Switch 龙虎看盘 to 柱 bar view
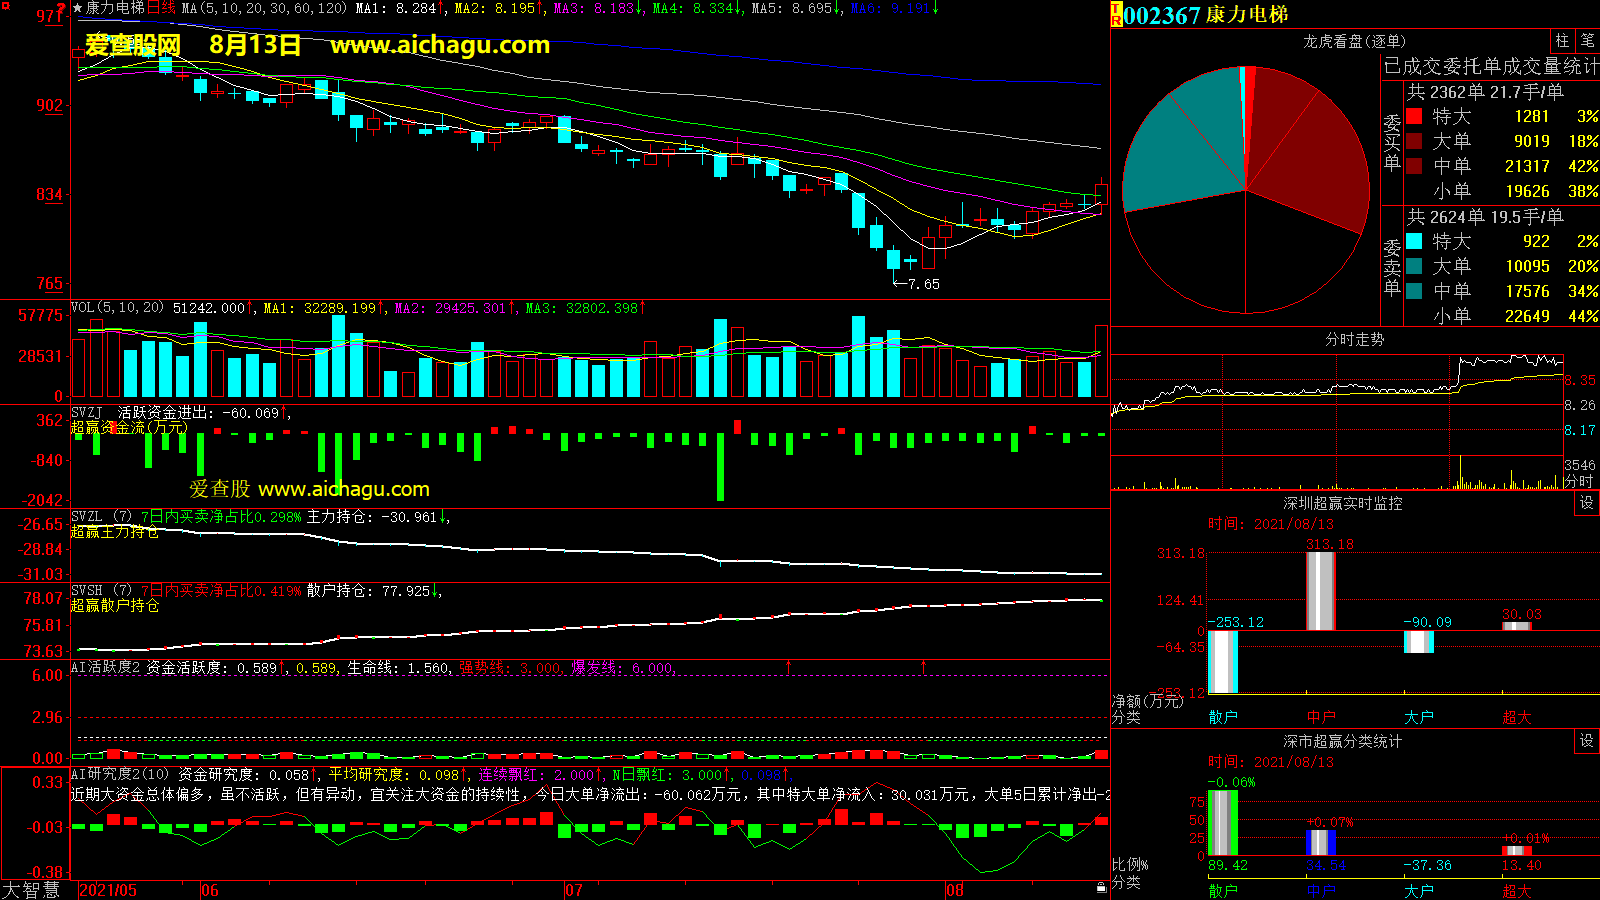1600x900 pixels. coord(1562,41)
